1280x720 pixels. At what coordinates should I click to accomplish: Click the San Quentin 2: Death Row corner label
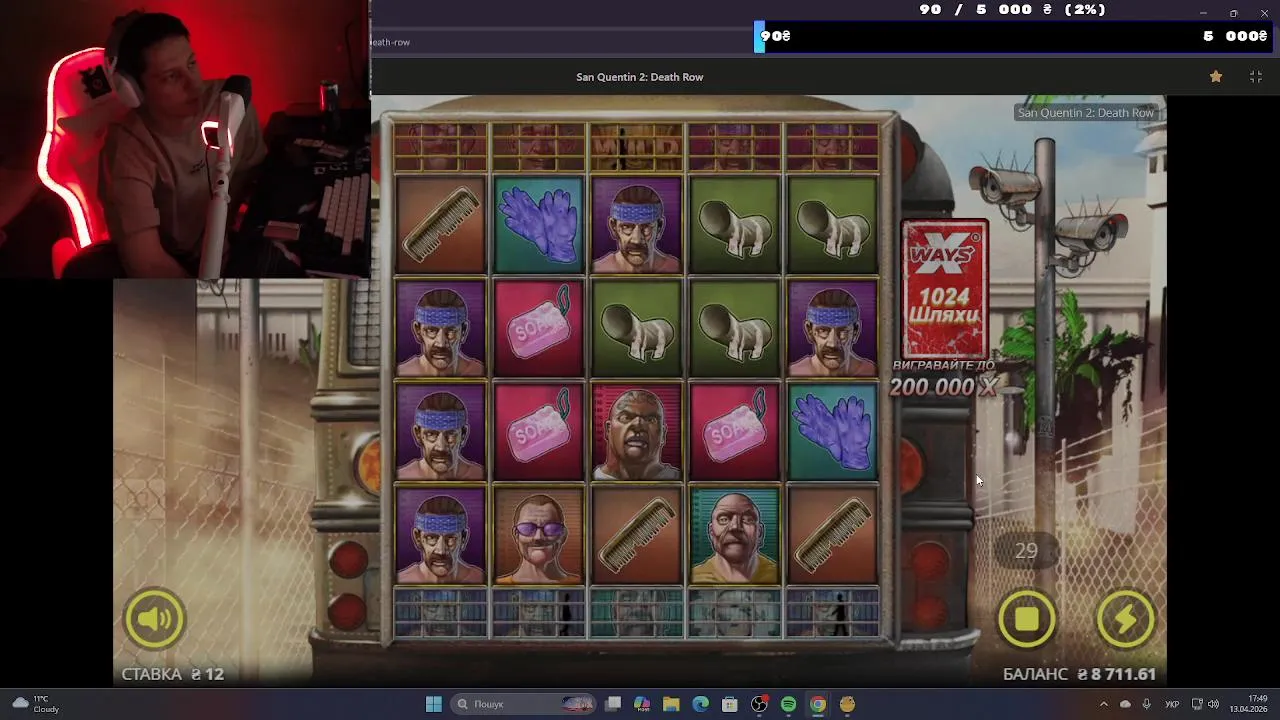point(1086,113)
